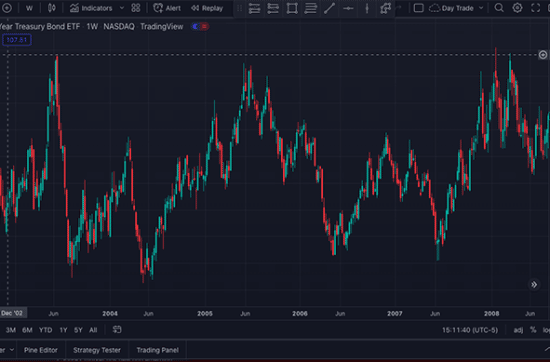The width and height of the screenshot is (550, 362).
Task: Select the path drawing tool icon
Action: pos(385,8)
